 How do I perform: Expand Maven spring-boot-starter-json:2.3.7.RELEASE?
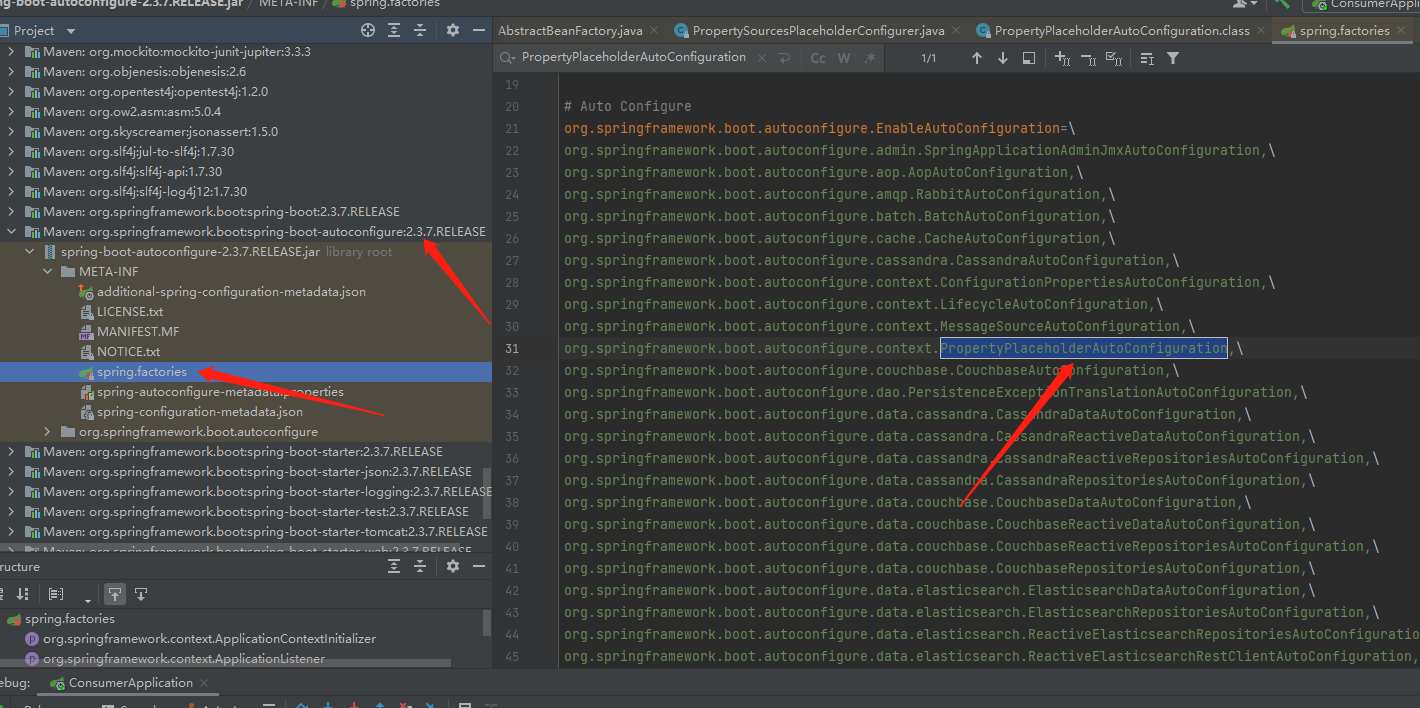12,471
